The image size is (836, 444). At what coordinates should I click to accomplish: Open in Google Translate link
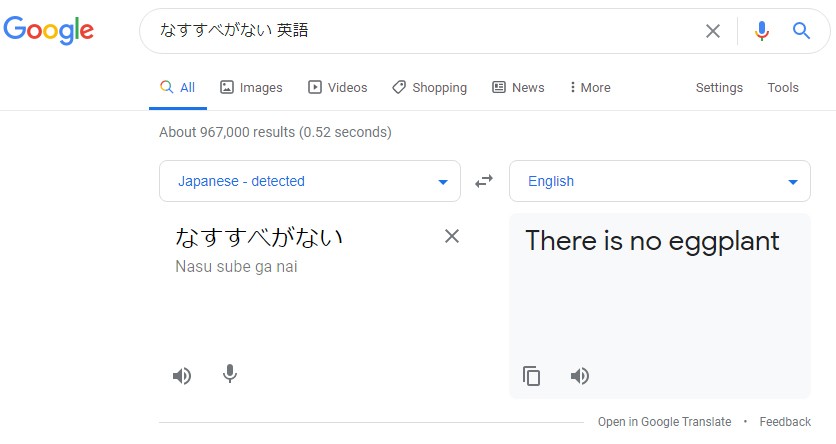point(664,422)
